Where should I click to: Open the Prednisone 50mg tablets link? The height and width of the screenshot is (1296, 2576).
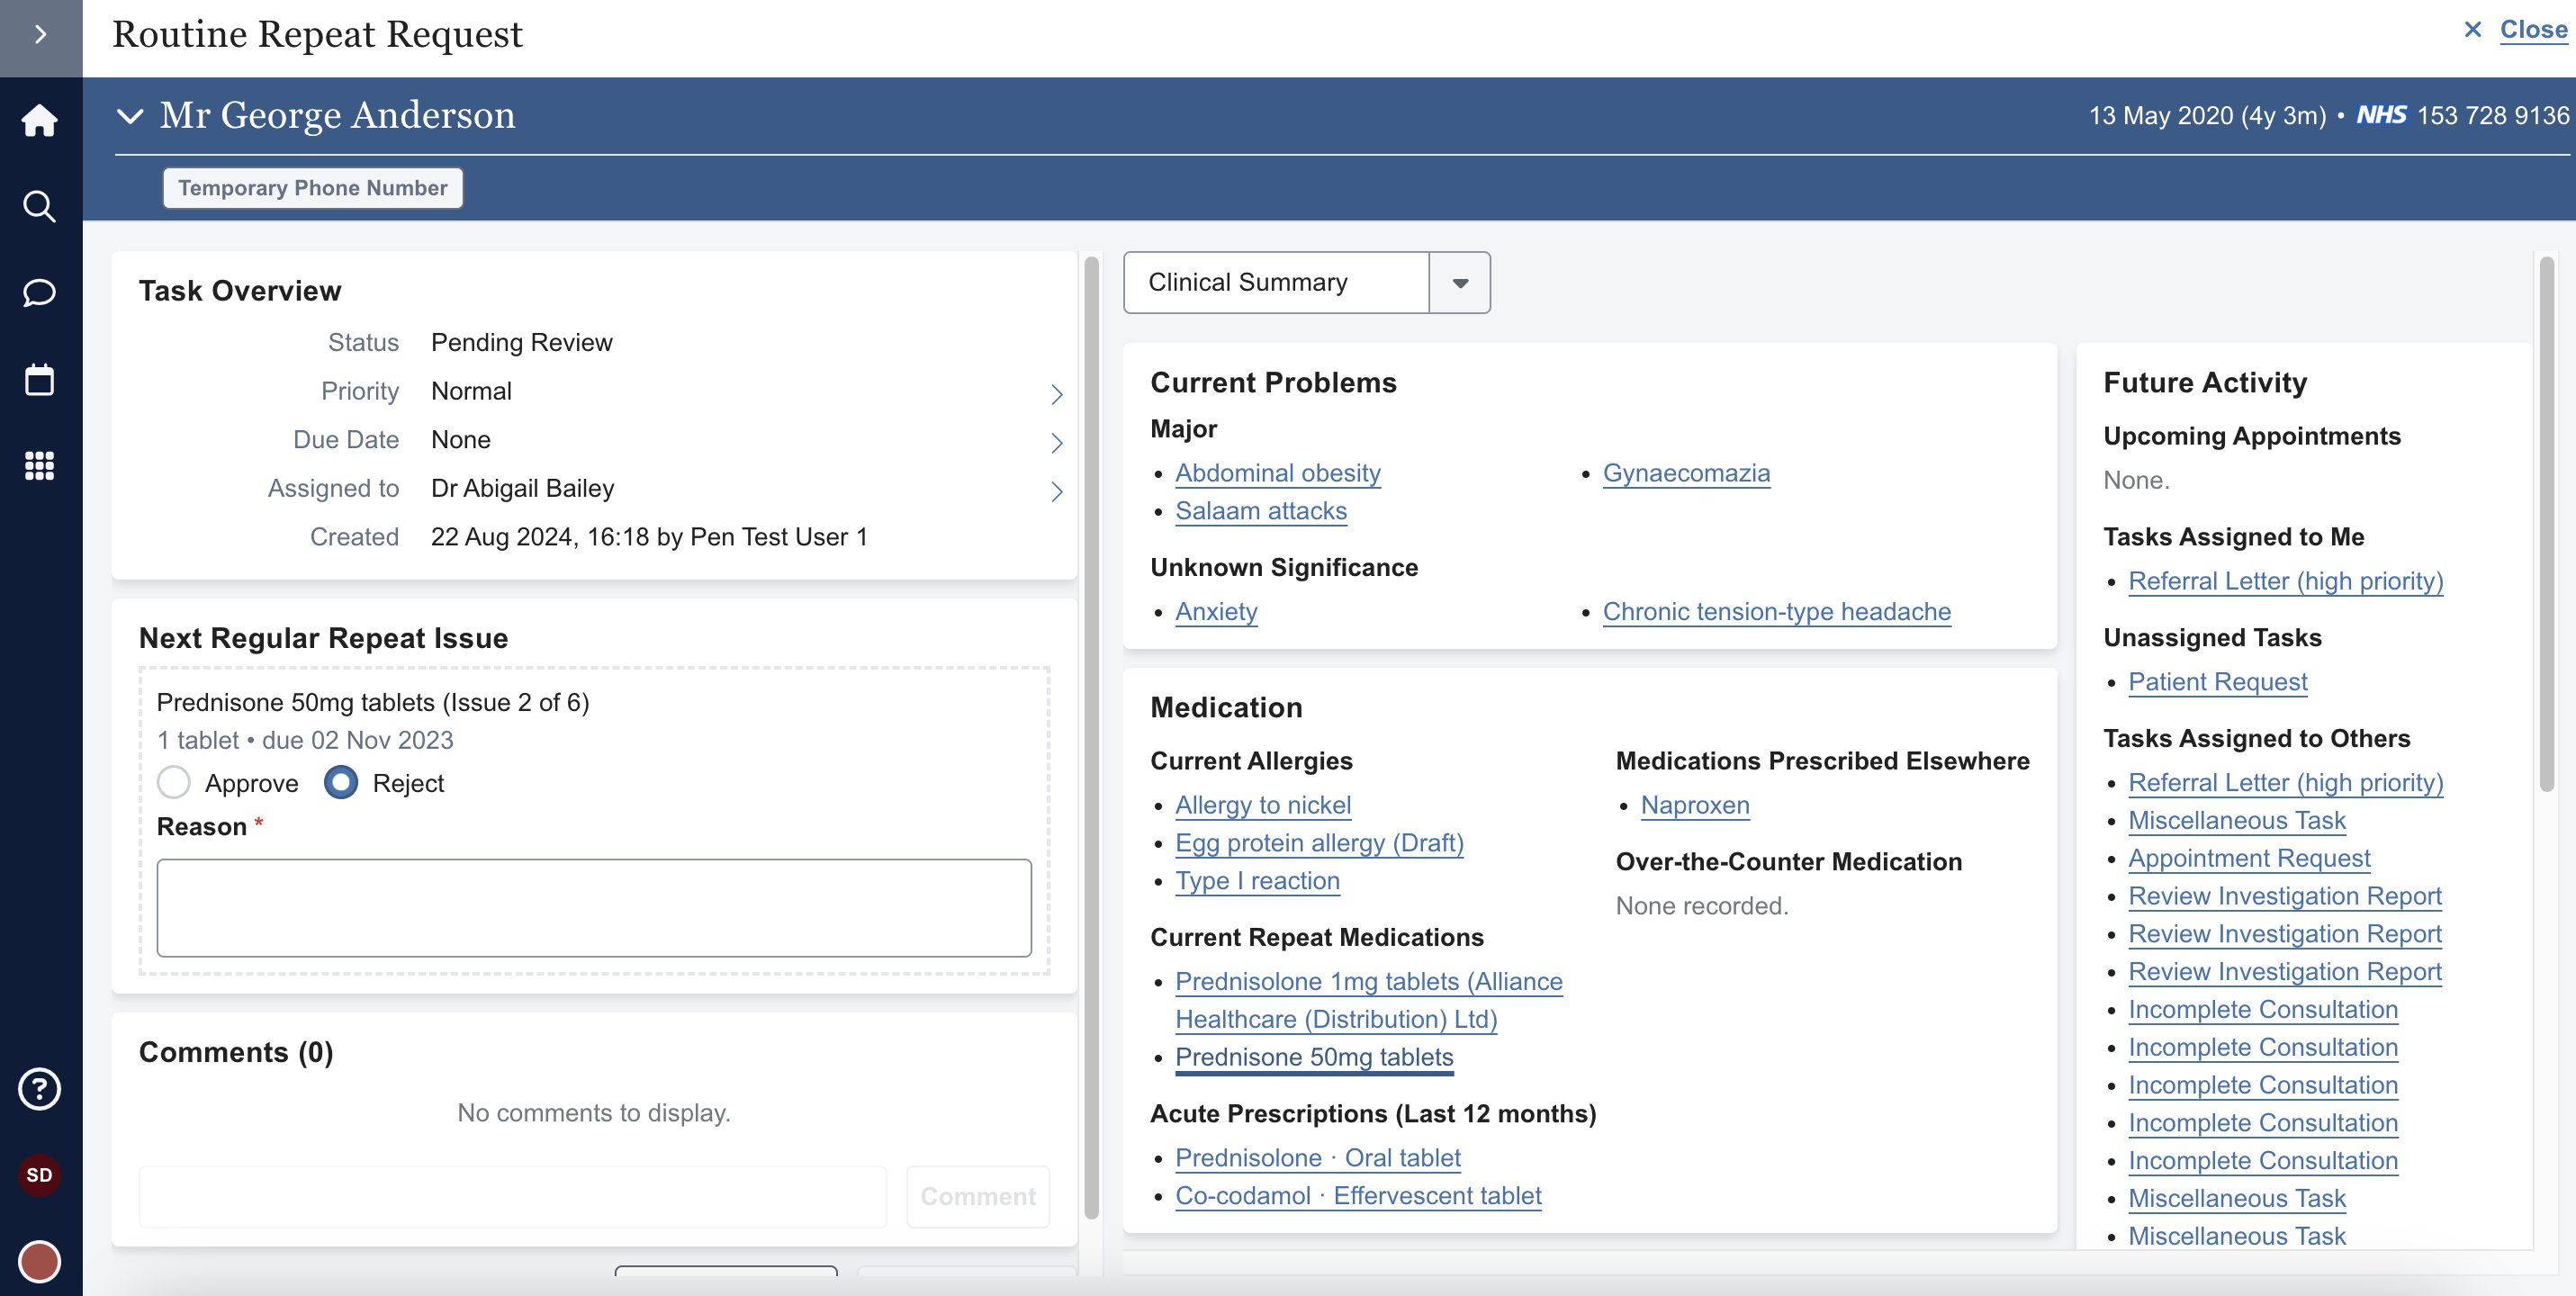[x=1313, y=1057]
